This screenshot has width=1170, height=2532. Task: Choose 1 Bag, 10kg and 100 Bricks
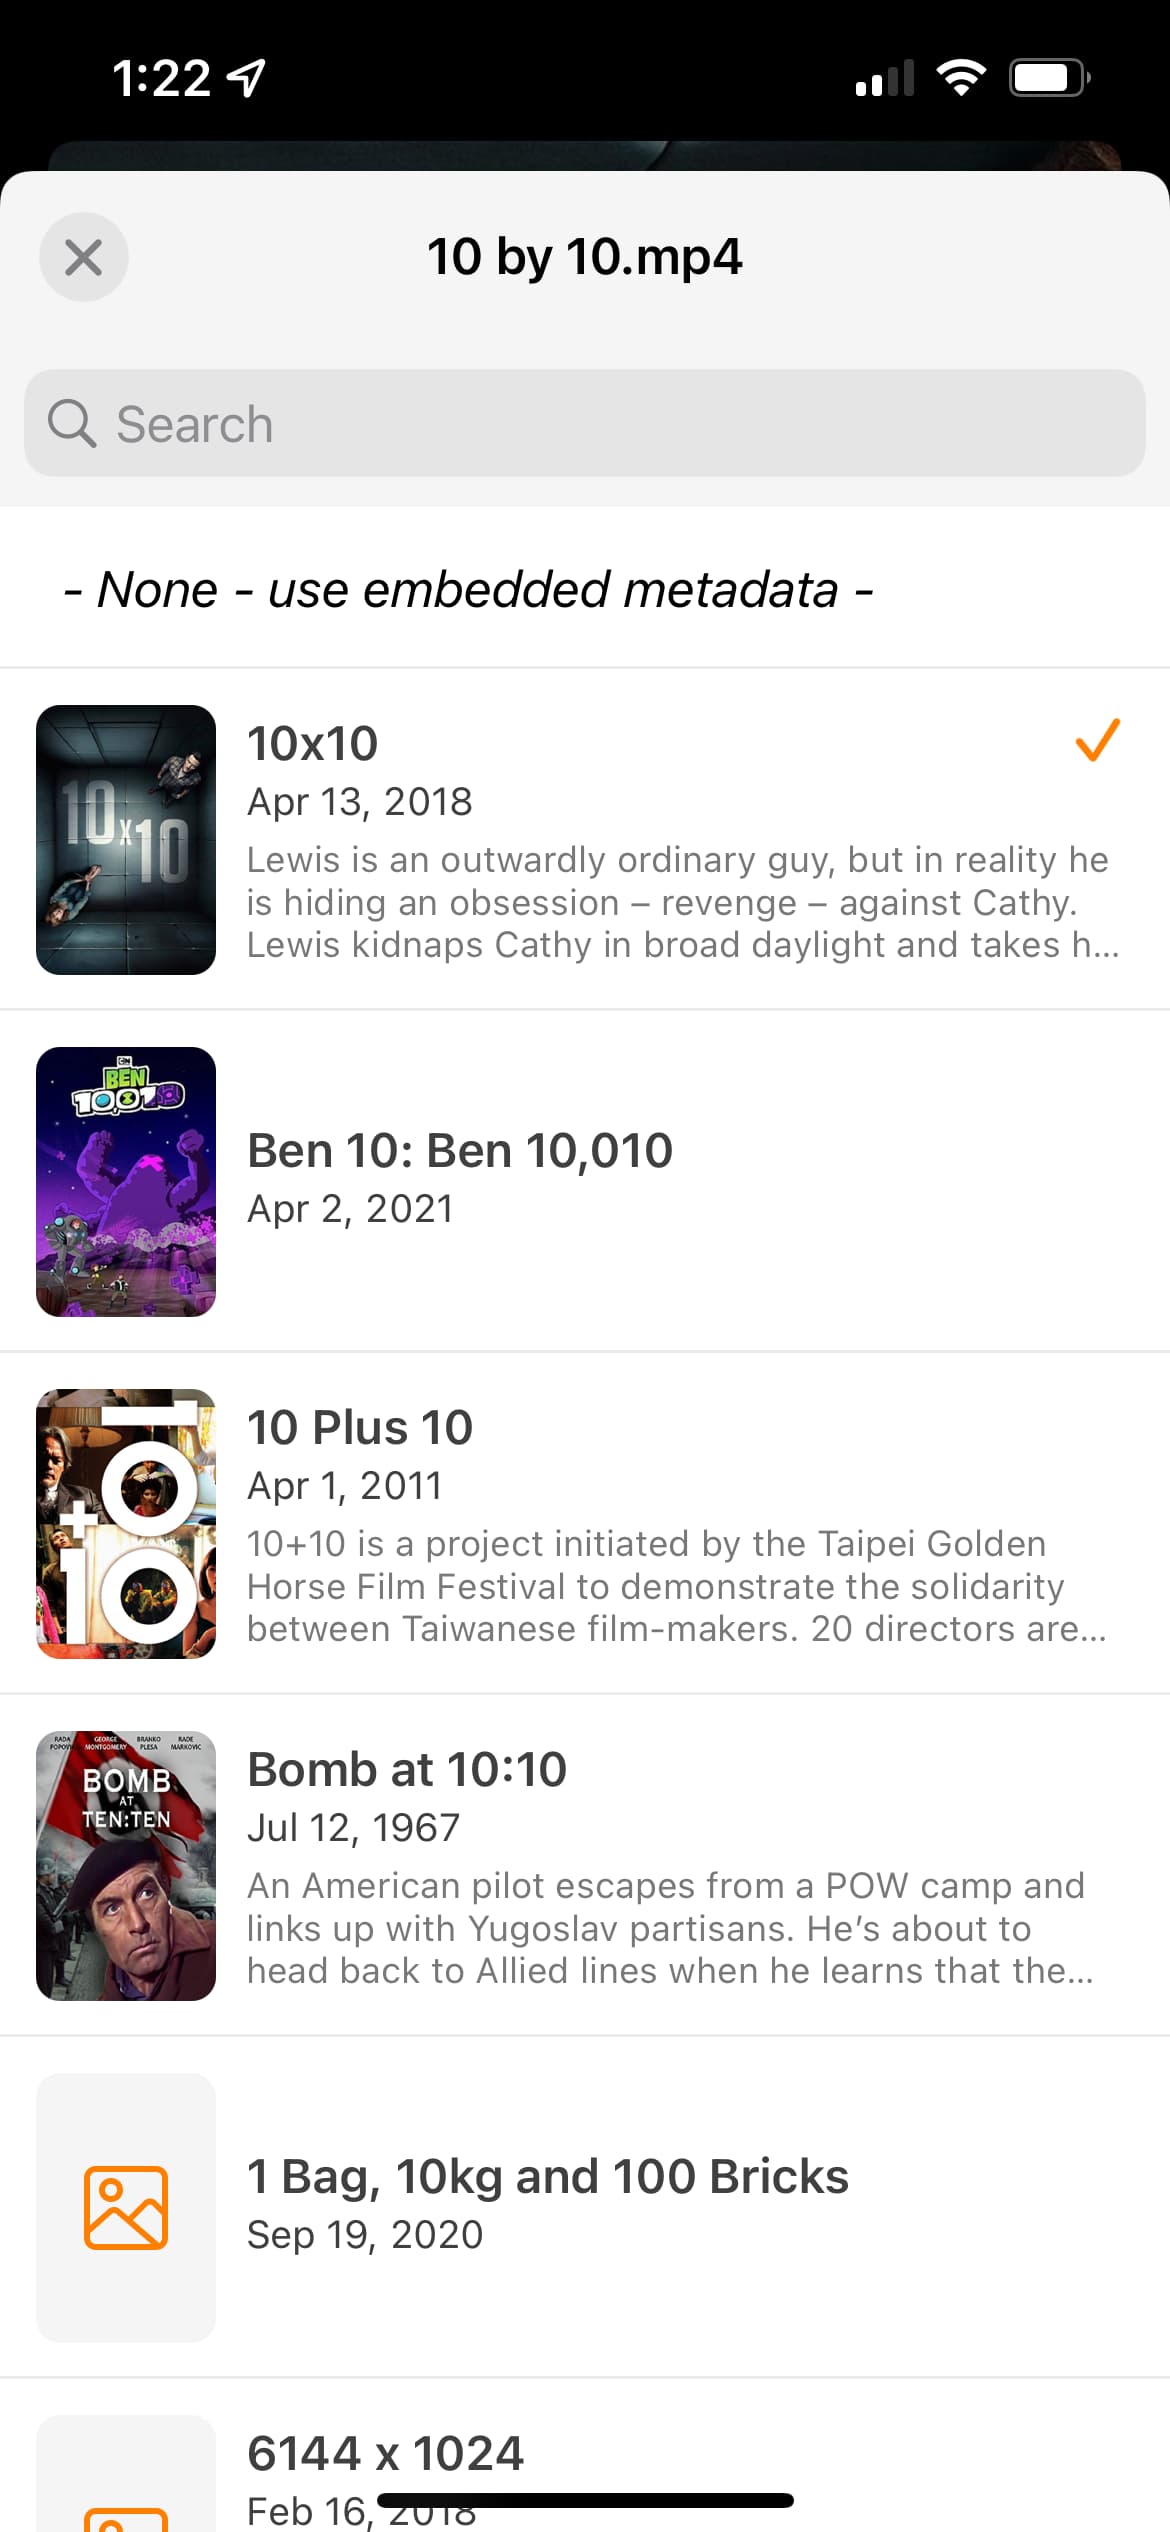tap(585, 2208)
